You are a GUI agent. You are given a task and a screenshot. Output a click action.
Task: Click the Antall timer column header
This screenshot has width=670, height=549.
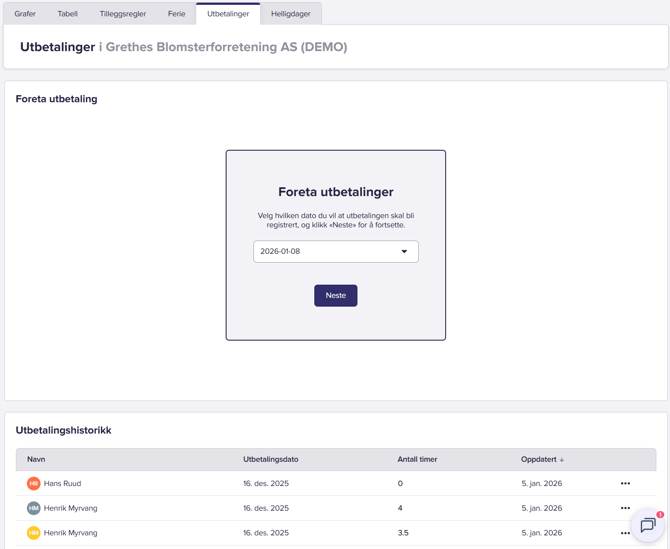(417, 460)
